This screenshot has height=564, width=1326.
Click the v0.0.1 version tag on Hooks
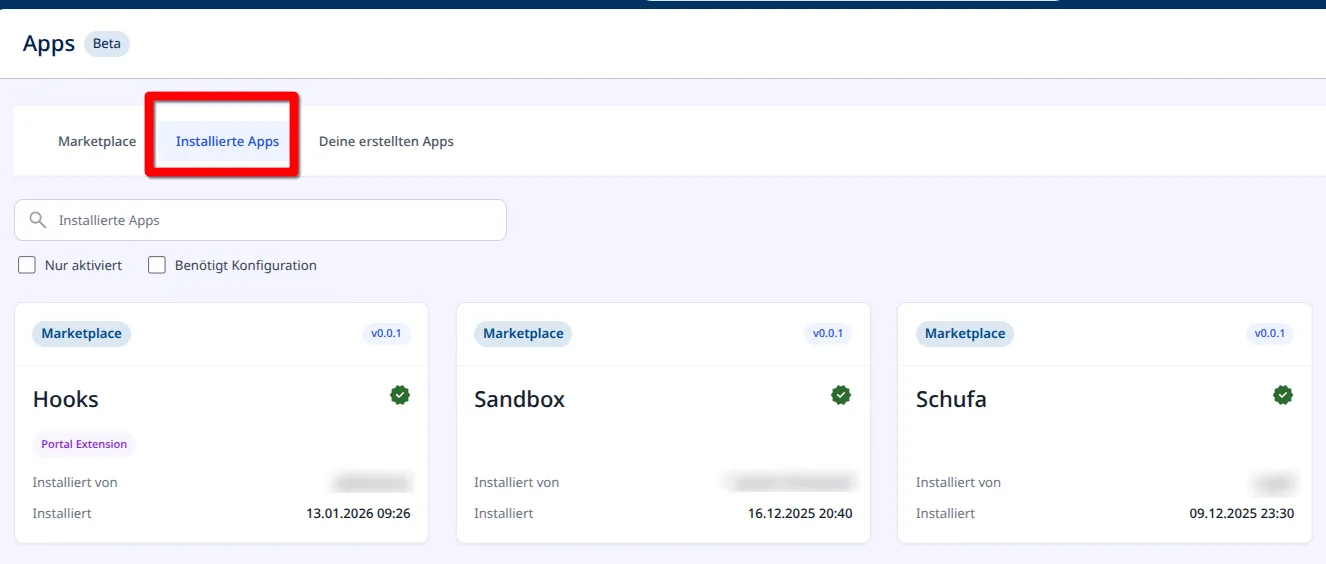[x=386, y=334]
